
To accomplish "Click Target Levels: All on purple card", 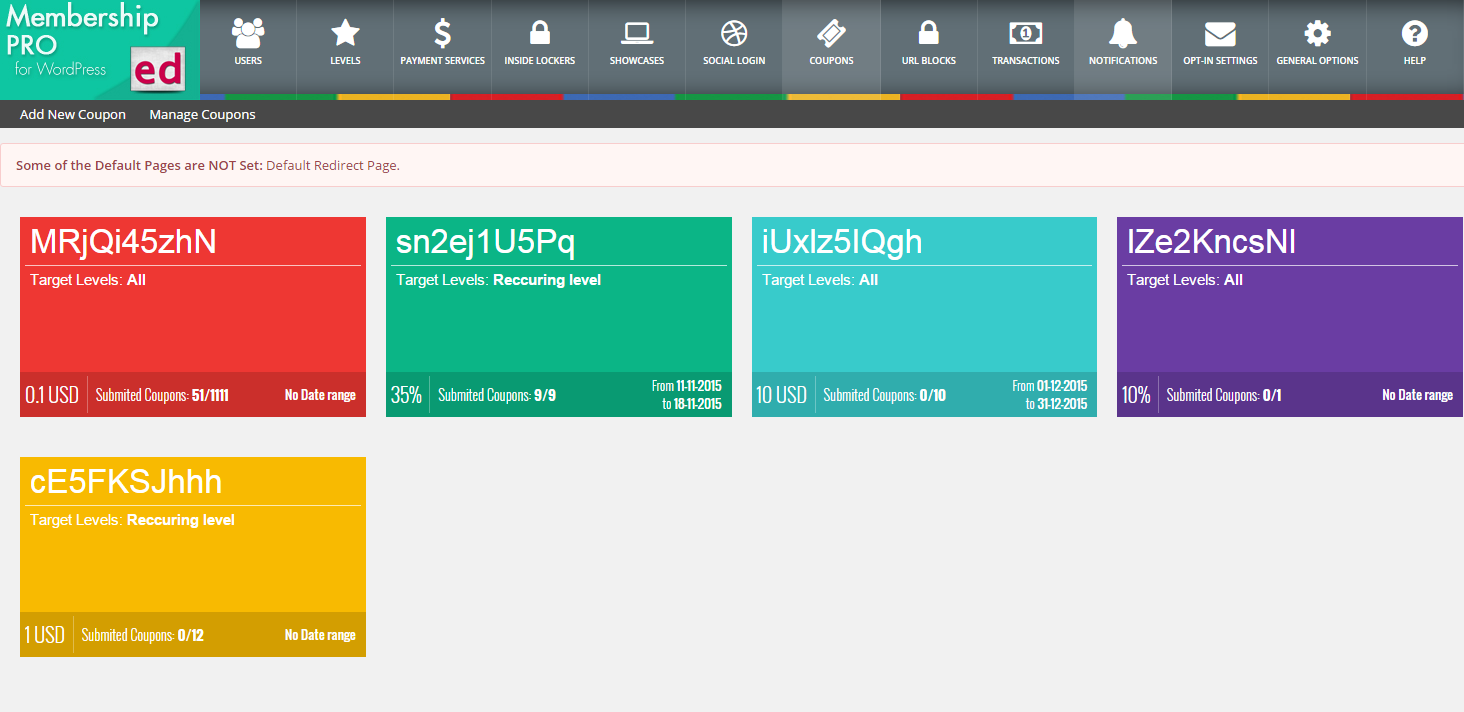I will pos(1185,280).
